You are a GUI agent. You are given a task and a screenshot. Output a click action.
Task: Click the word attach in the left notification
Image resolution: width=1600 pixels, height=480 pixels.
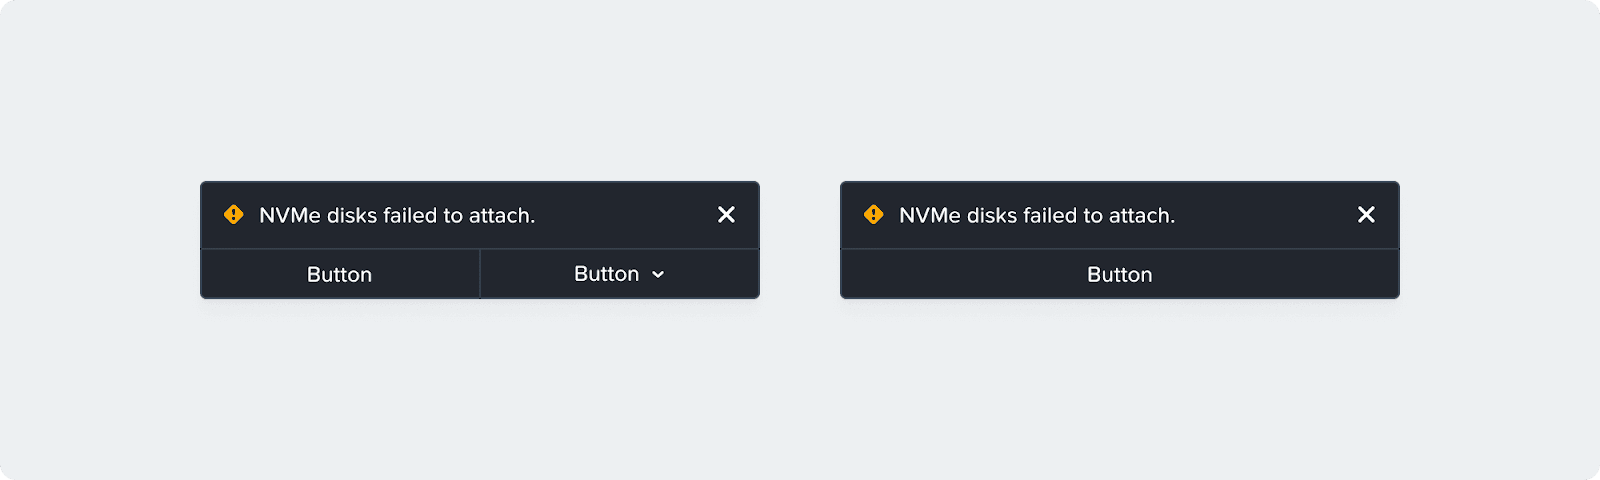(502, 215)
